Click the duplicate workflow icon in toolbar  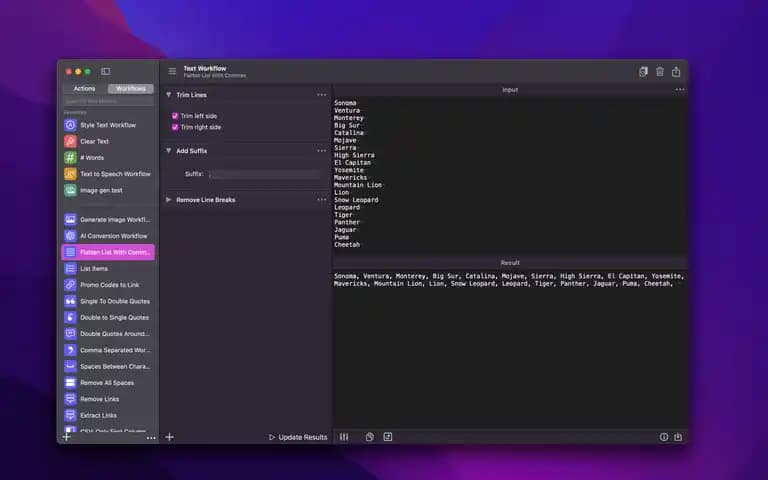point(643,72)
